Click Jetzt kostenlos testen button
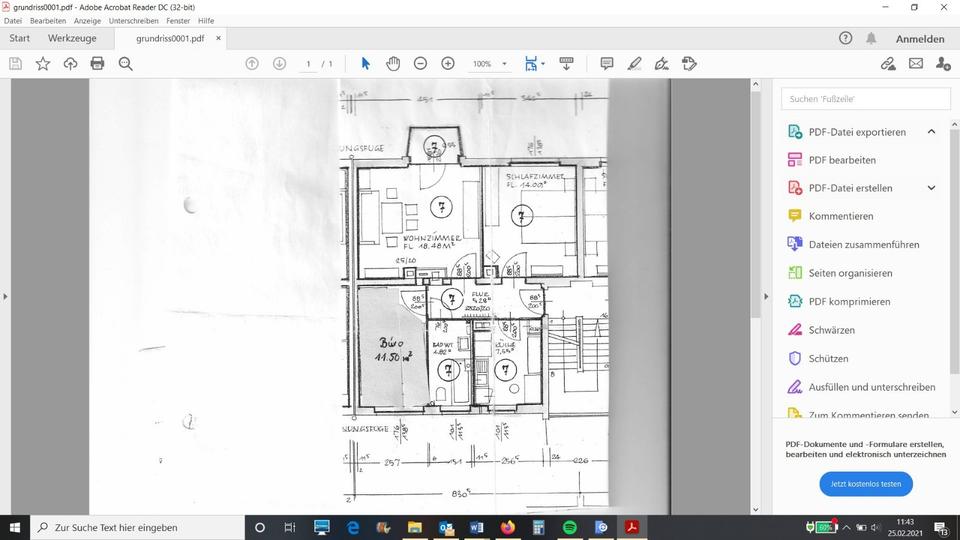Viewport: 960px width, 540px height. tap(865, 484)
